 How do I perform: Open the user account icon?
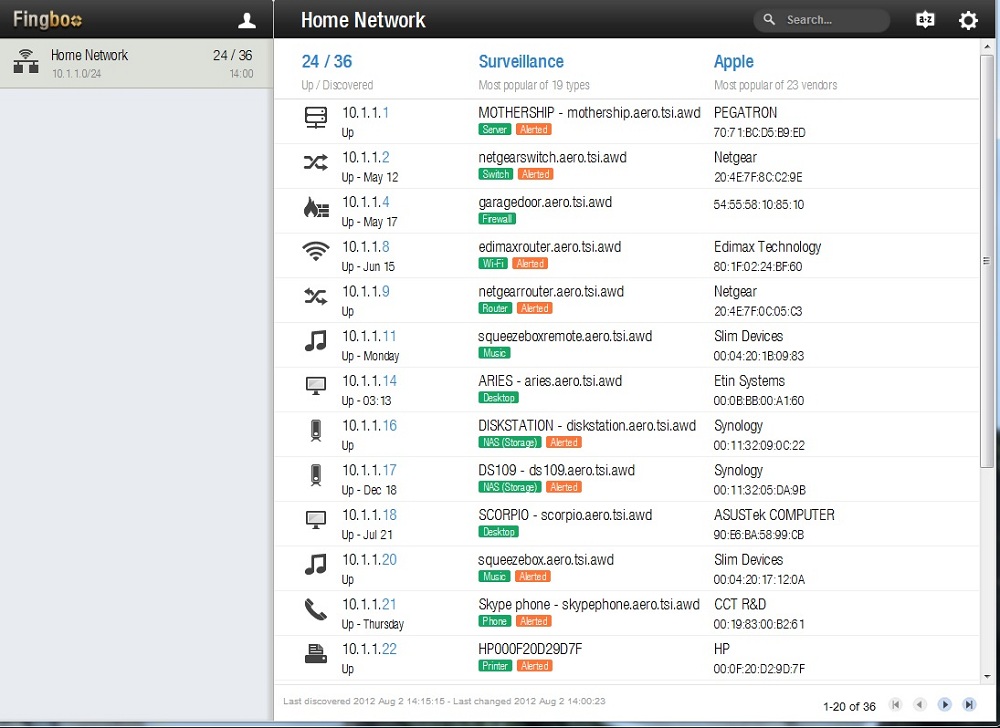247,20
